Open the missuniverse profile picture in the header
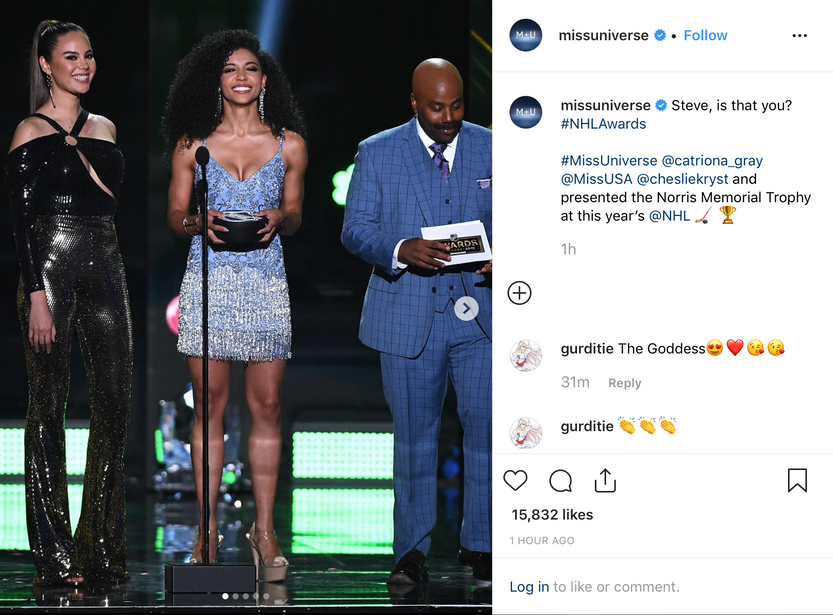The image size is (833, 615). tap(525, 35)
